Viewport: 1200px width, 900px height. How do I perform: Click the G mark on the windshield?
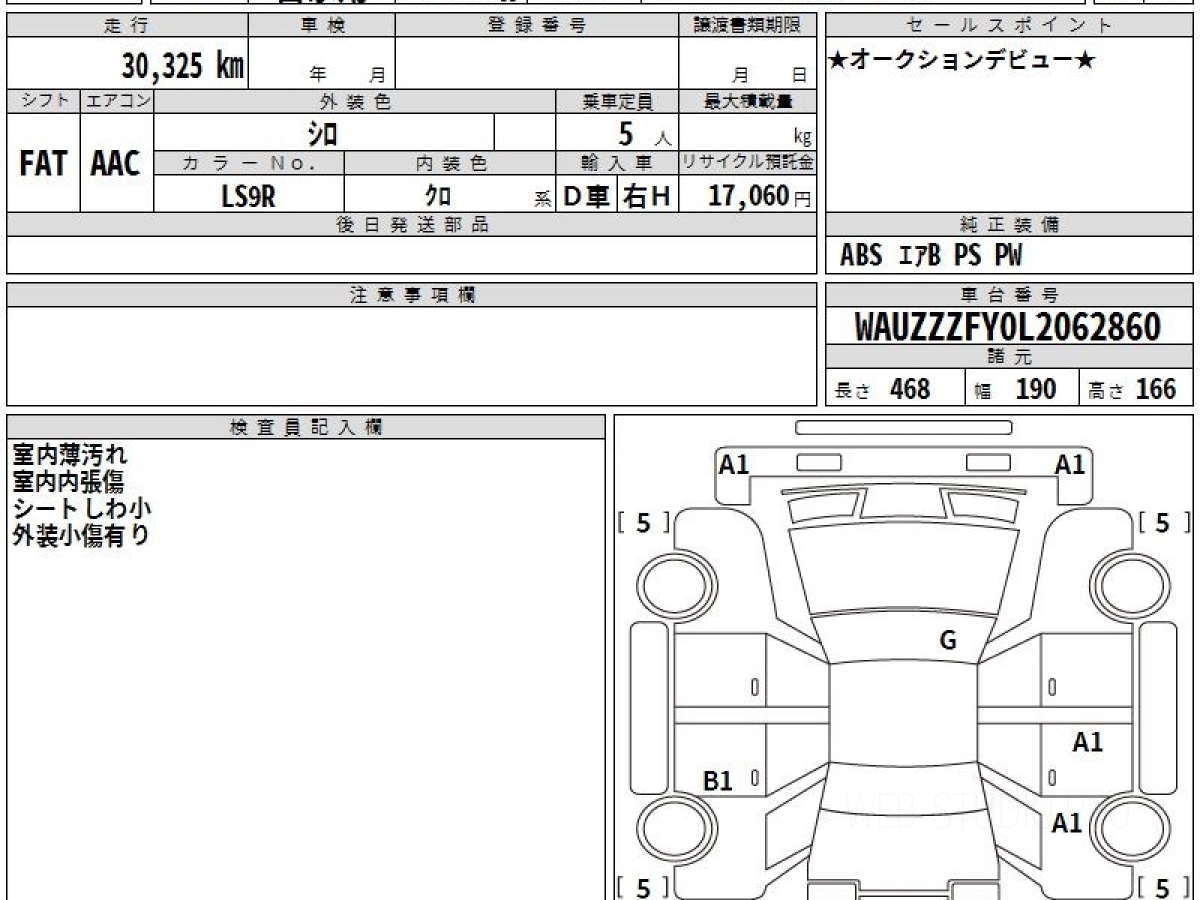947,641
